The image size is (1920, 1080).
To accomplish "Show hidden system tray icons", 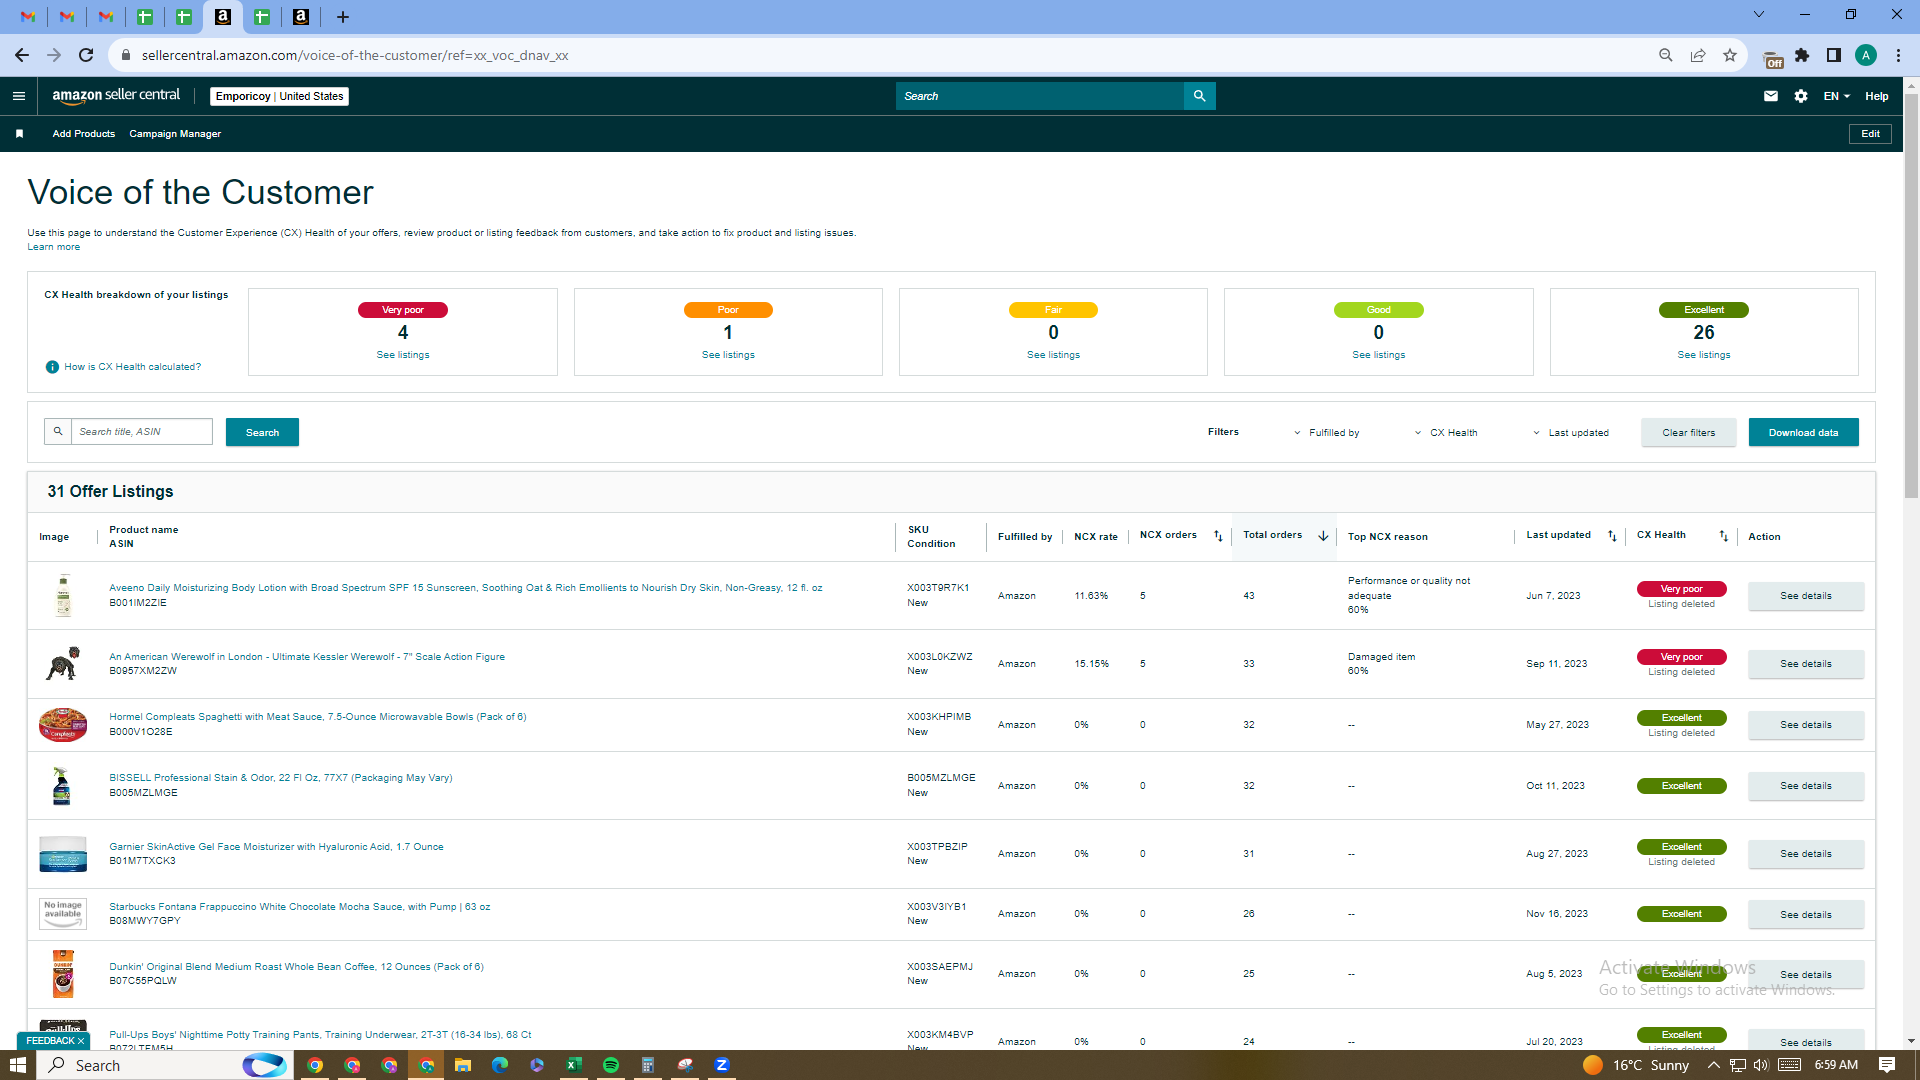I will [1713, 1065].
